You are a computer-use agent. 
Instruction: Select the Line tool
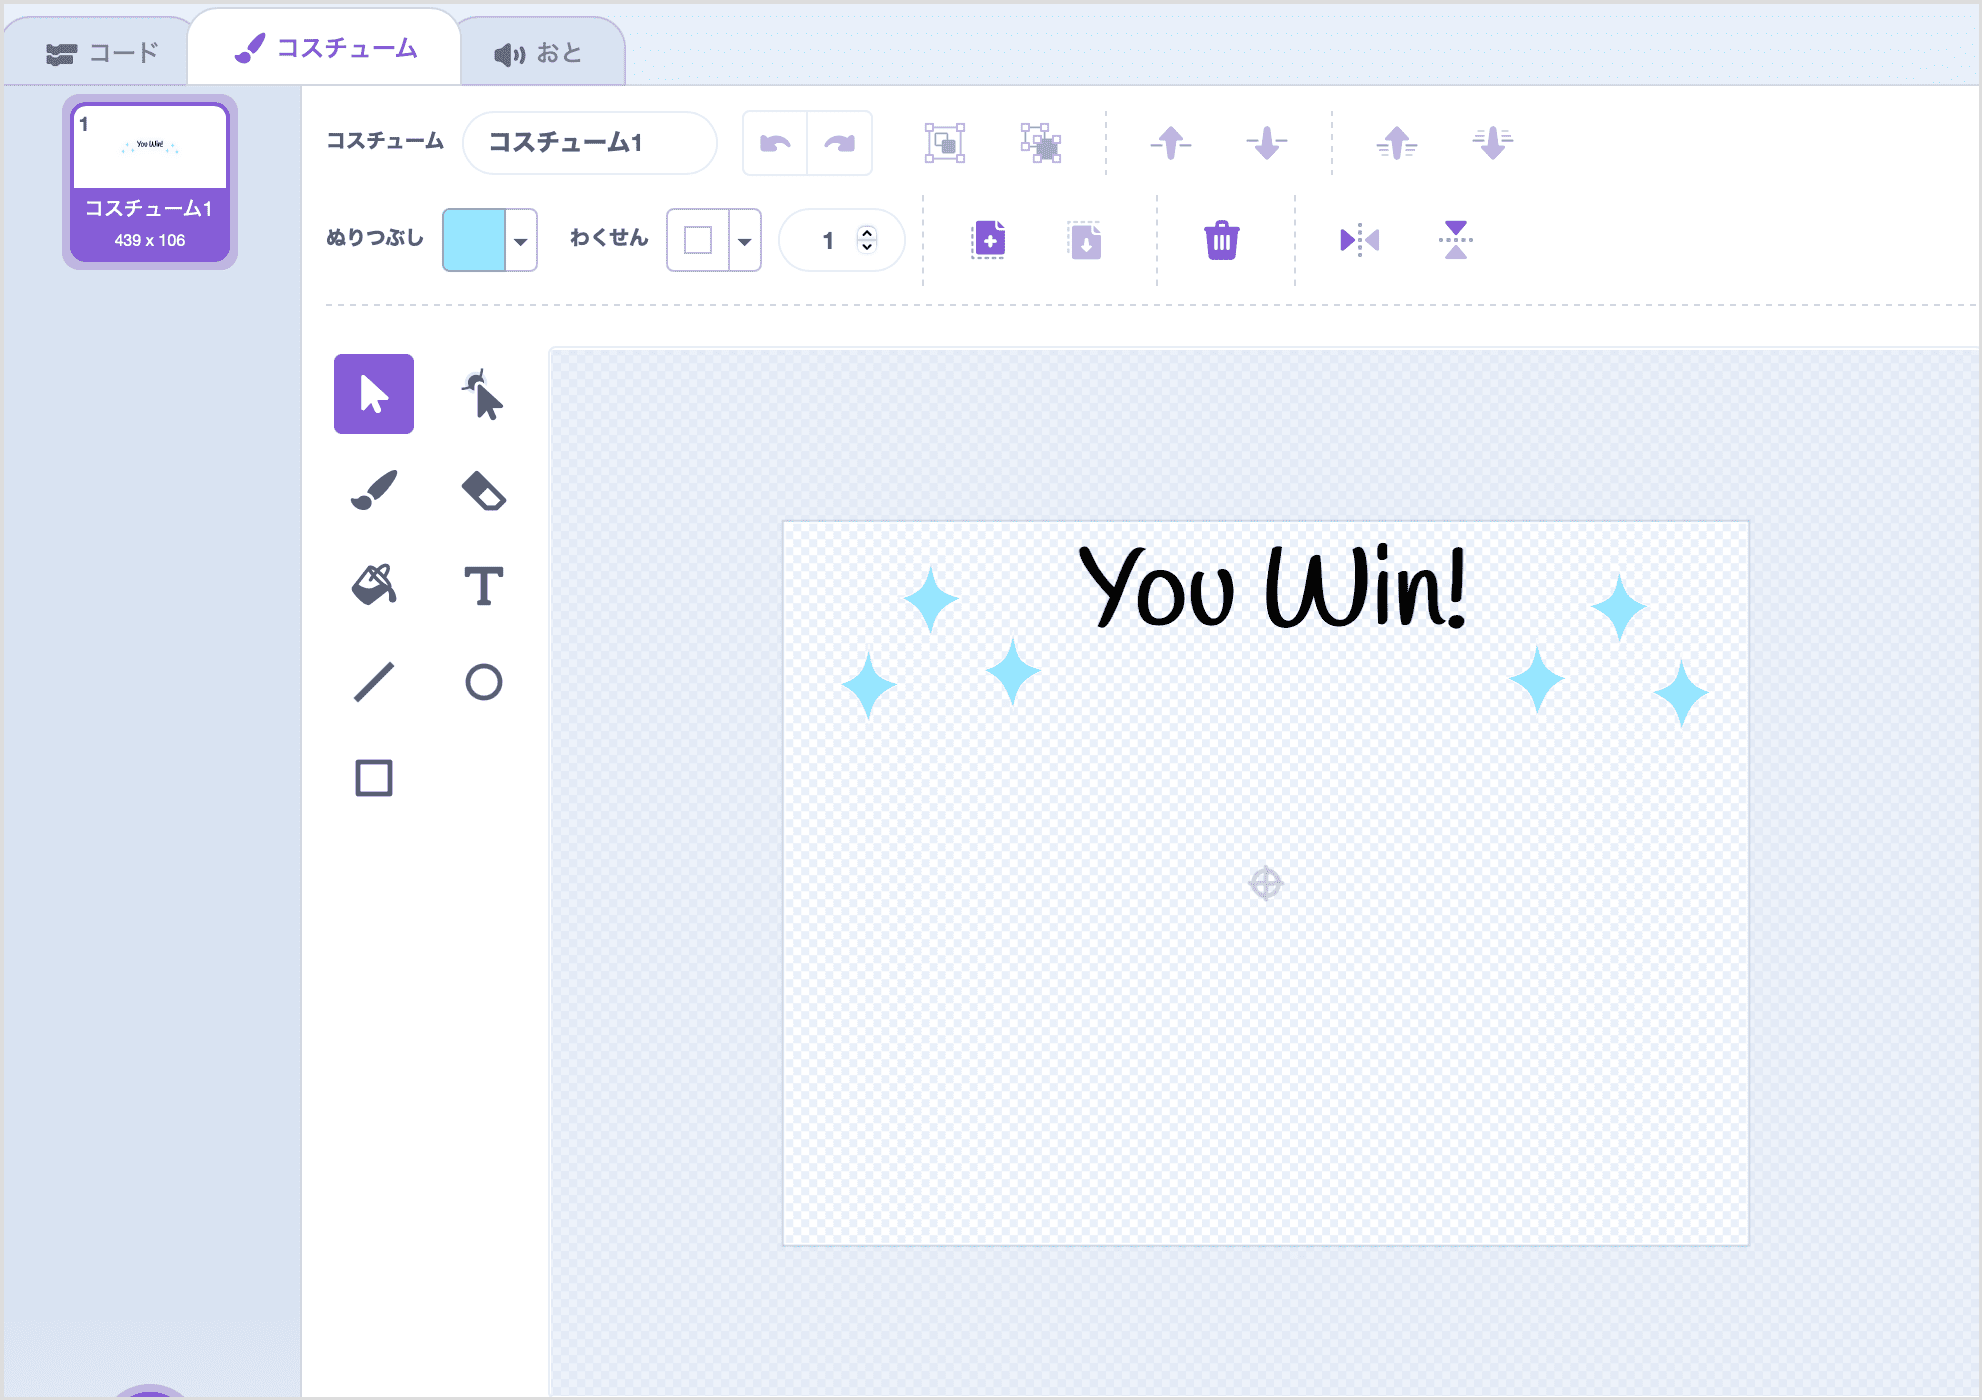(374, 682)
